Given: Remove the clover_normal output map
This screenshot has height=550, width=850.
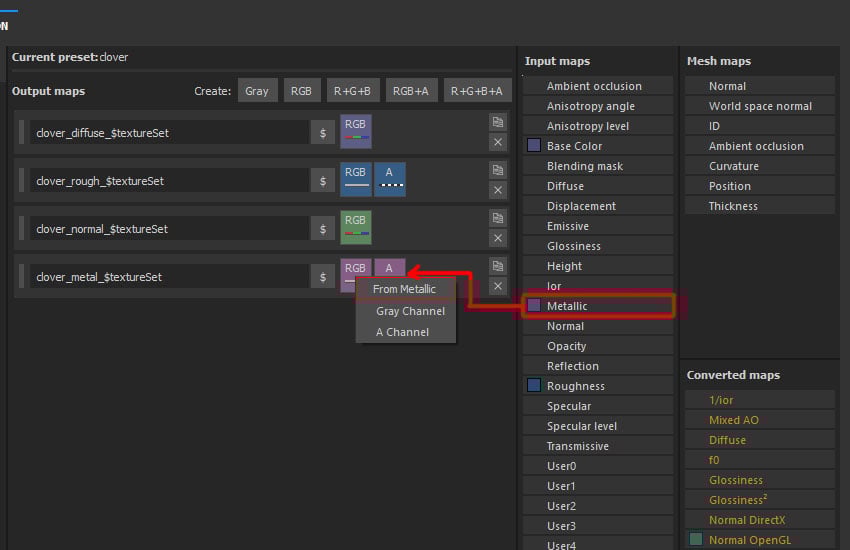Looking at the screenshot, I should (x=498, y=238).
